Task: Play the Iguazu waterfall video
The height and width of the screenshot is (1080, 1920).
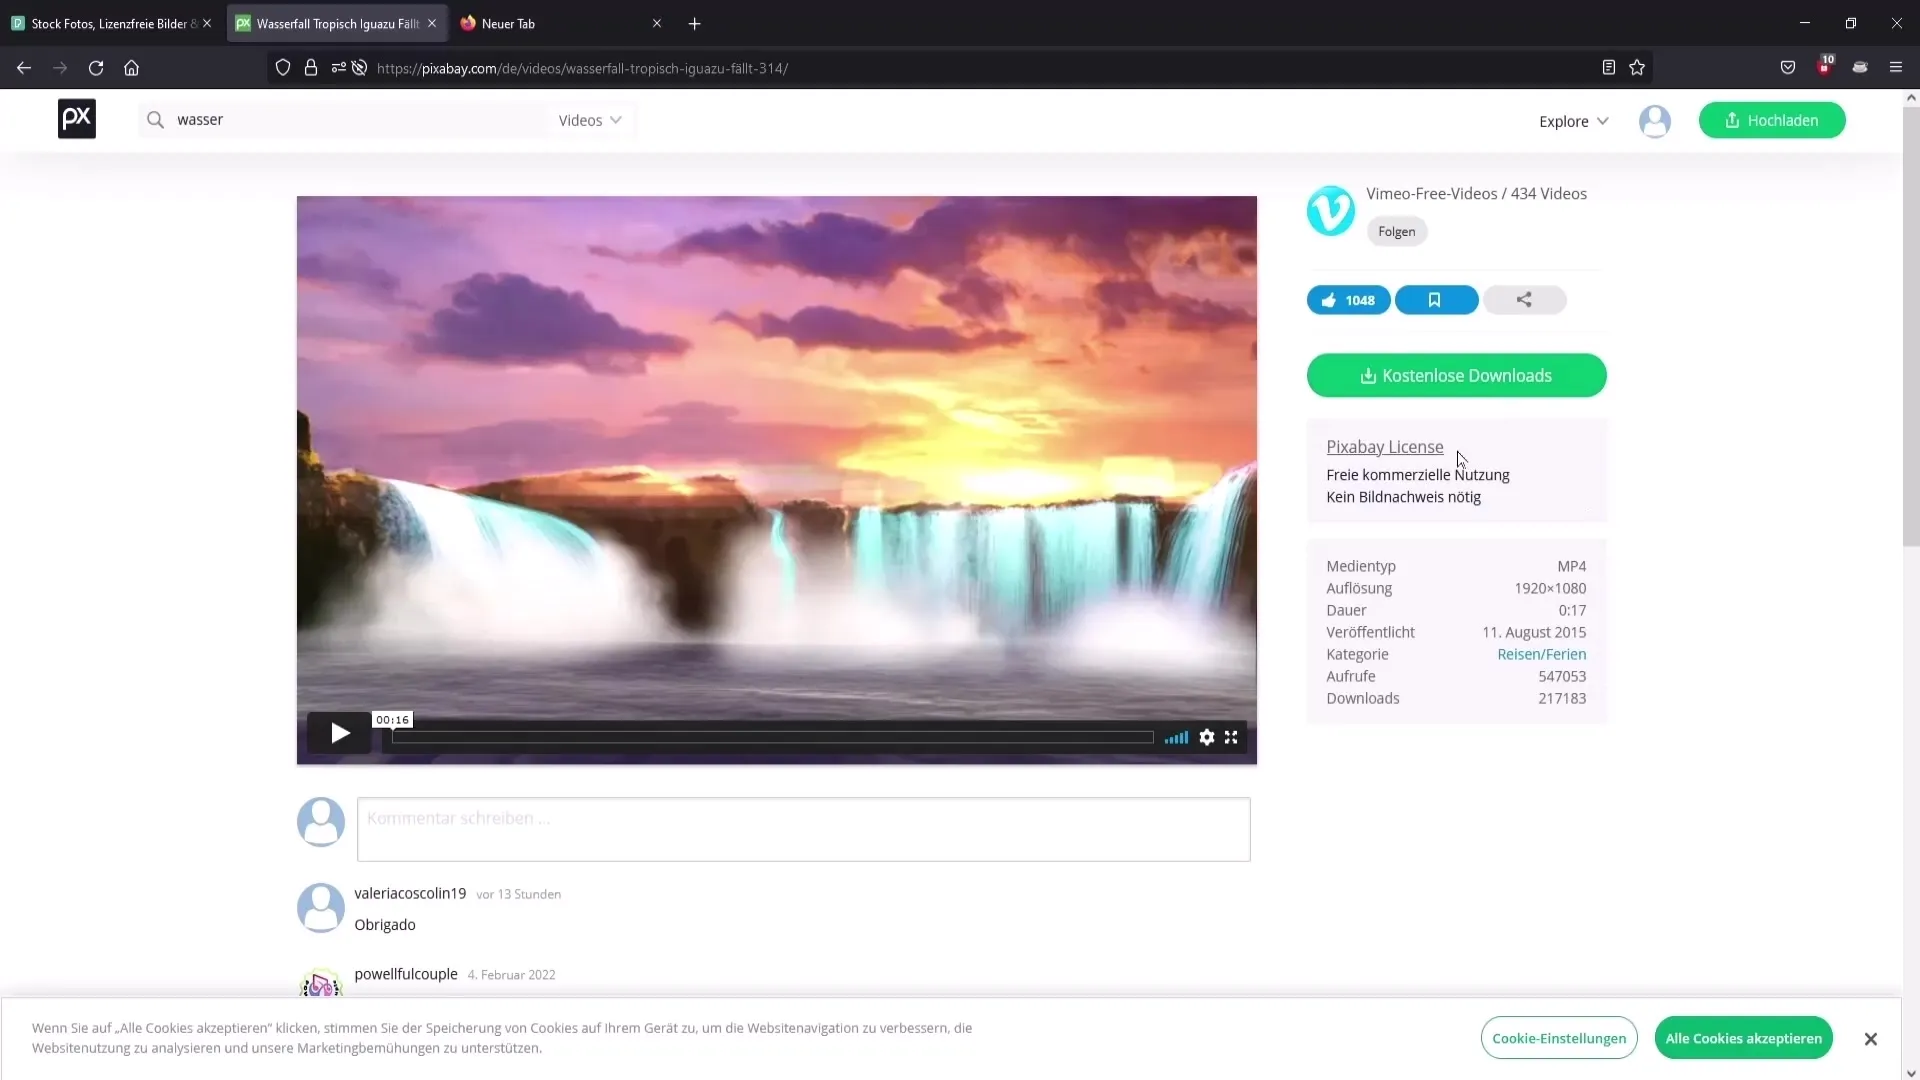Action: pyautogui.click(x=339, y=736)
